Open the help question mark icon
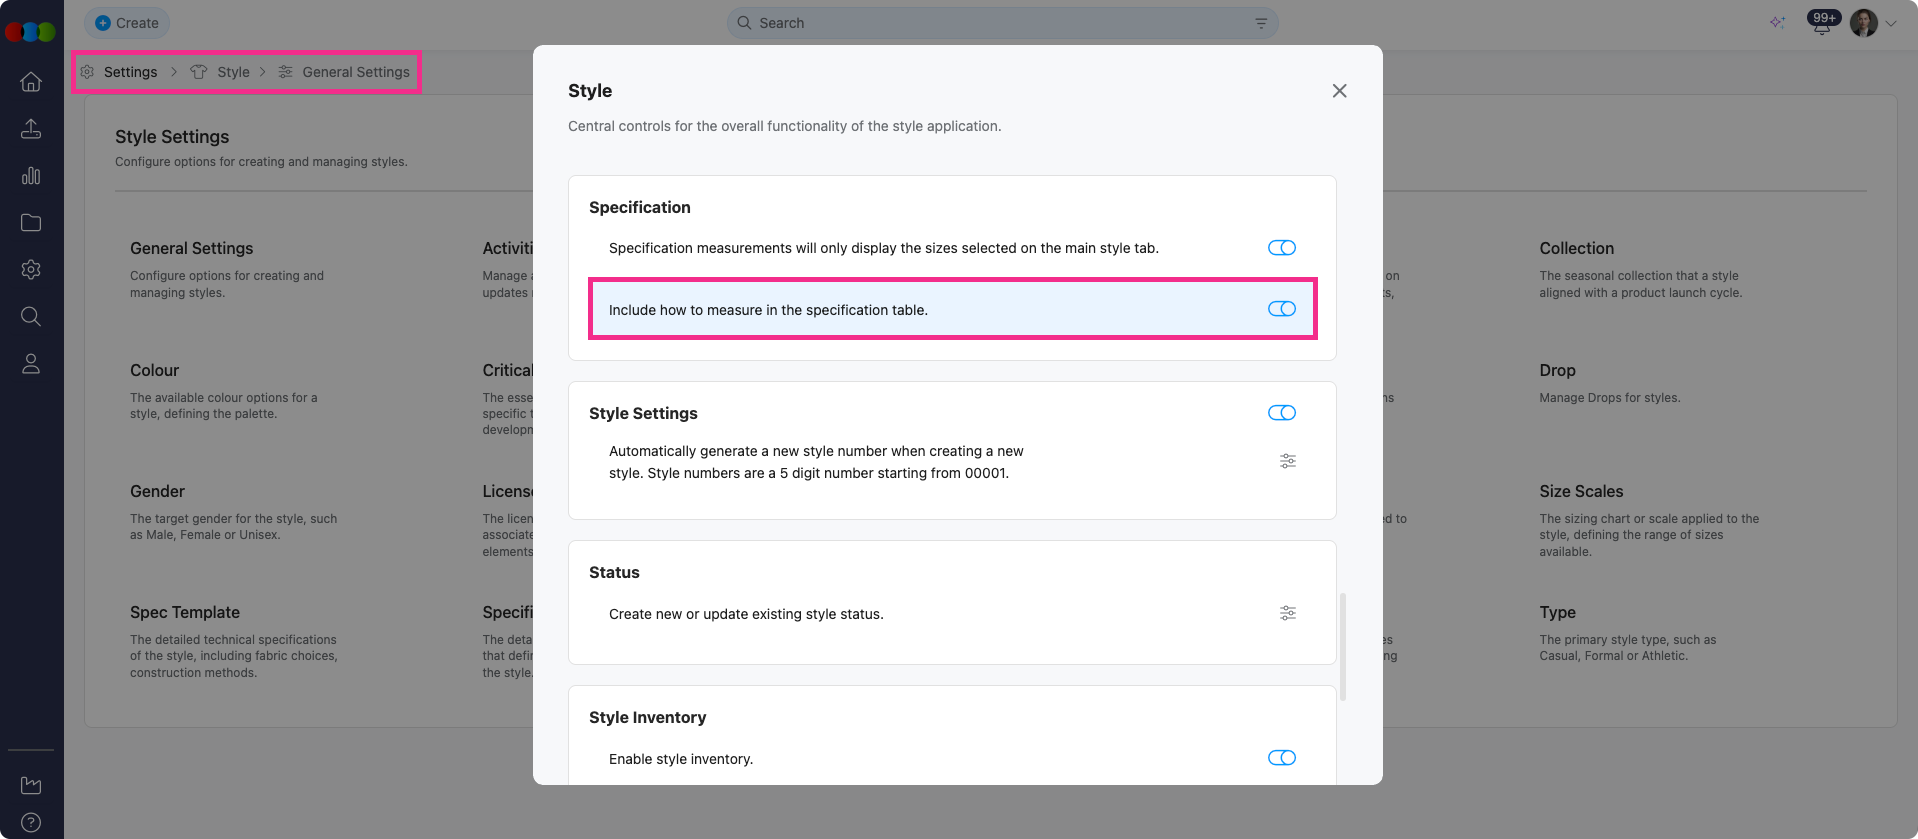 coord(31,823)
